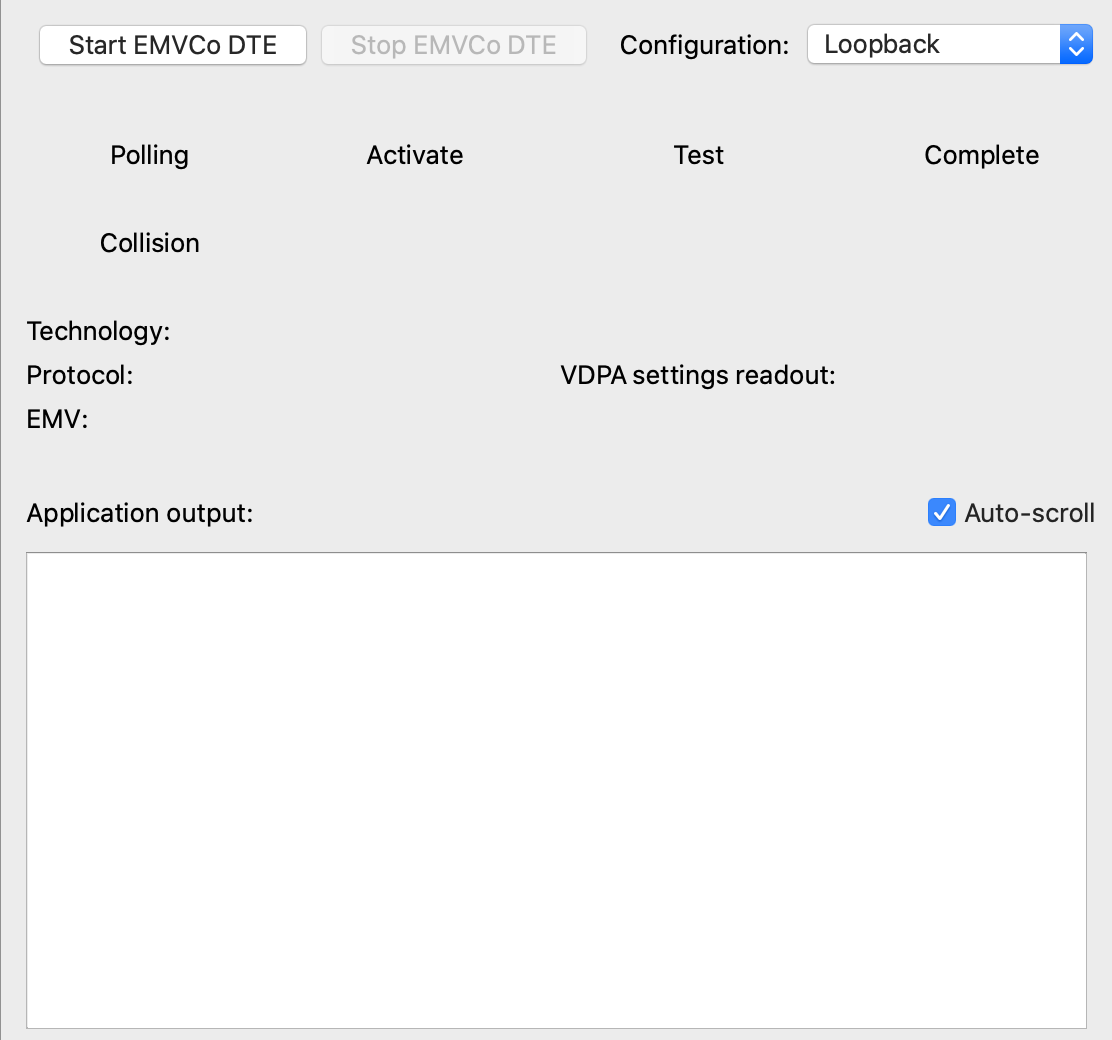Click the Start EMVCo DTE button
Screen dimensions: 1112x1040
172,45
